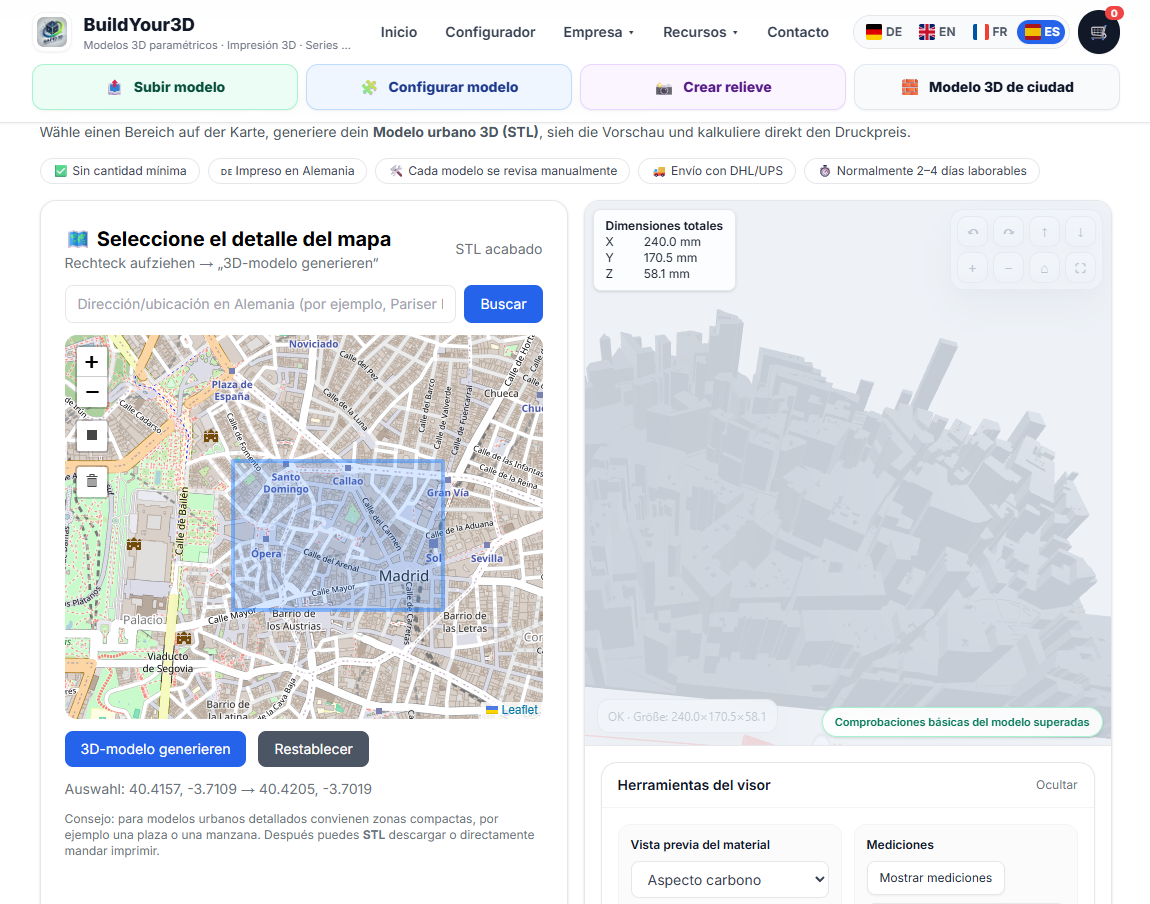
Task: Rotate the 3D view left
Action: 973,232
